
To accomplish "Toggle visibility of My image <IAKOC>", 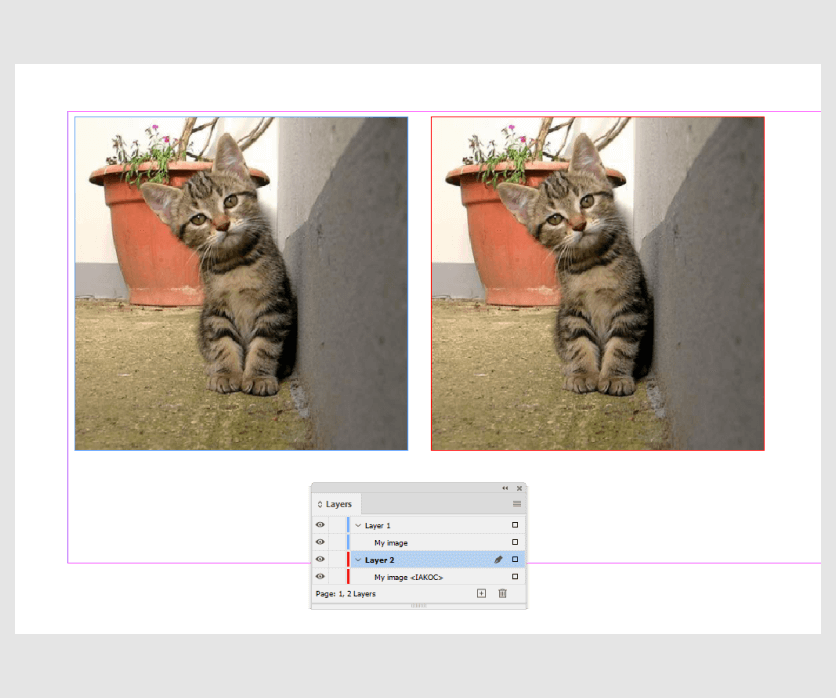I will point(319,575).
